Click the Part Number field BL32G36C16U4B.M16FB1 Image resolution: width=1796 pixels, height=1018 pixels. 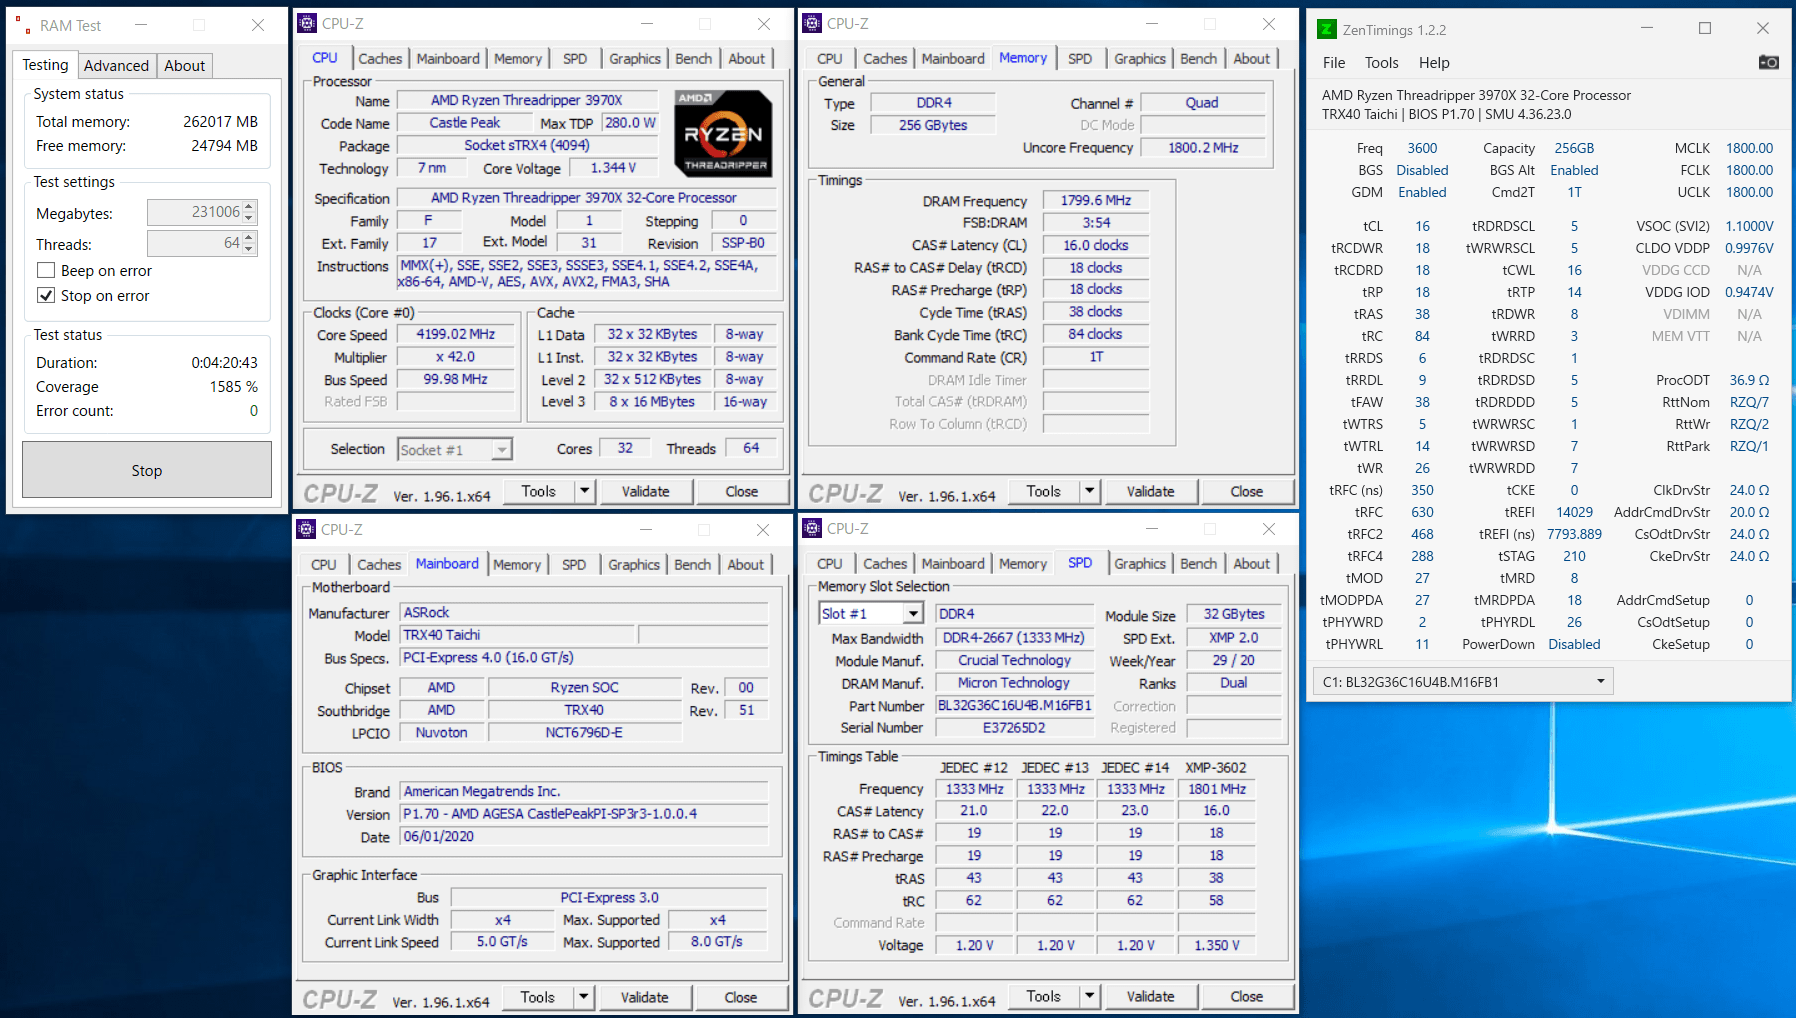click(x=1014, y=705)
